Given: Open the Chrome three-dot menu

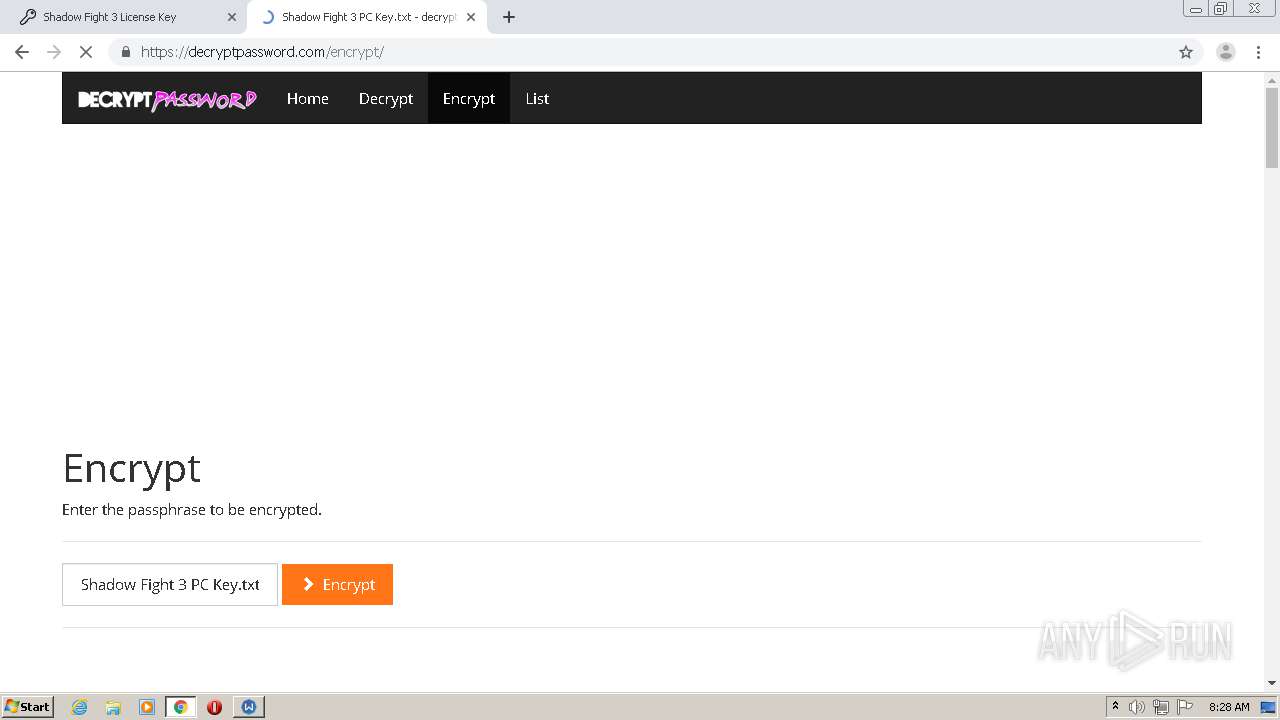Looking at the screenshot, I should pyautogui.click(x=1258, y=52).
